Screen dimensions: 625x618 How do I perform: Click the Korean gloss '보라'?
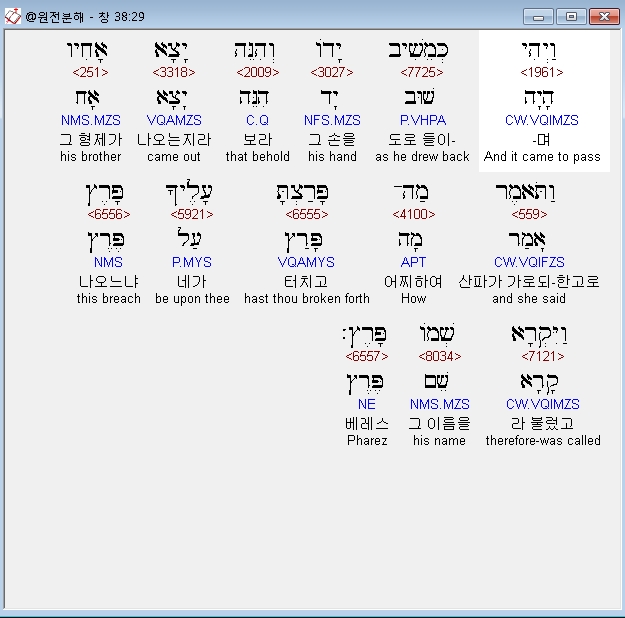coord(257,140)
